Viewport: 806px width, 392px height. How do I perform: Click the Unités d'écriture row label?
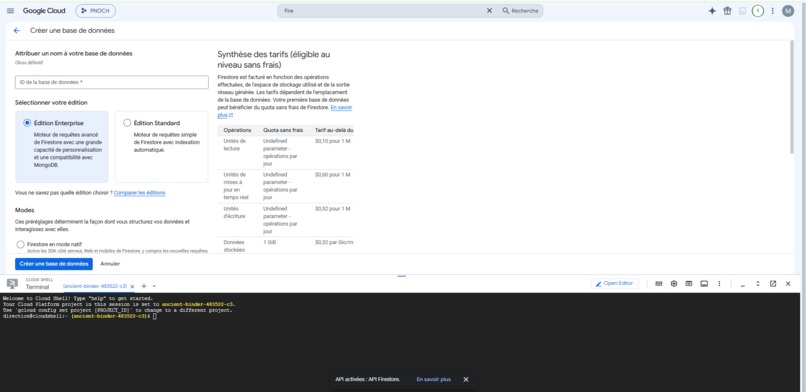234,212
